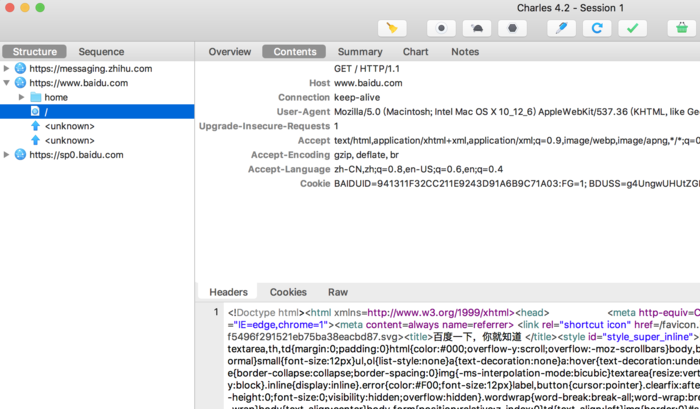Switch to the Structure view
Screen dimensions: 700x409
(x=34, y=51)
